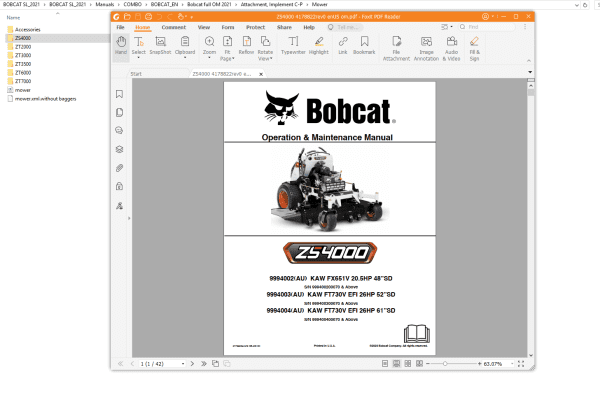600x404 pixels.
Task: Zoom out with the minus button
Action: [x=428, y=364]
